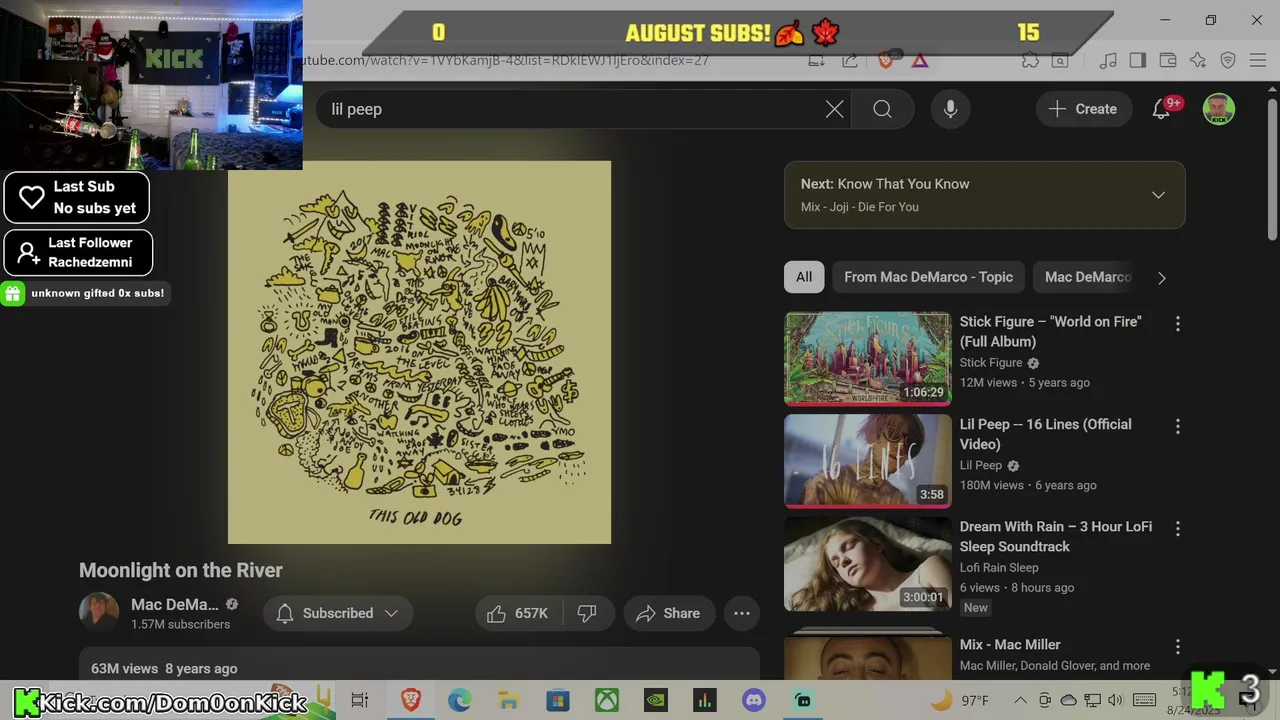This screenshot has width=1280, height=720.
Task: Open the Brave Wallet icon
Action: pyautogui.click(x=1167, y=61)
